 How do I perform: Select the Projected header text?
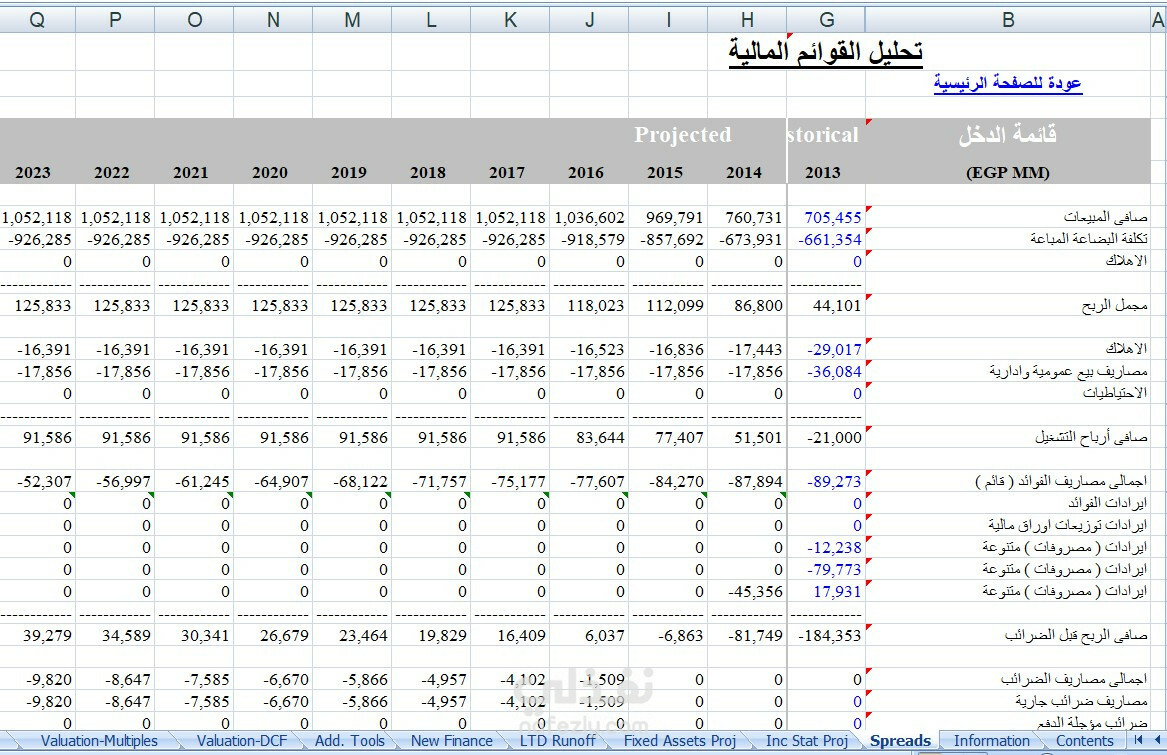[x=682, y=135]
